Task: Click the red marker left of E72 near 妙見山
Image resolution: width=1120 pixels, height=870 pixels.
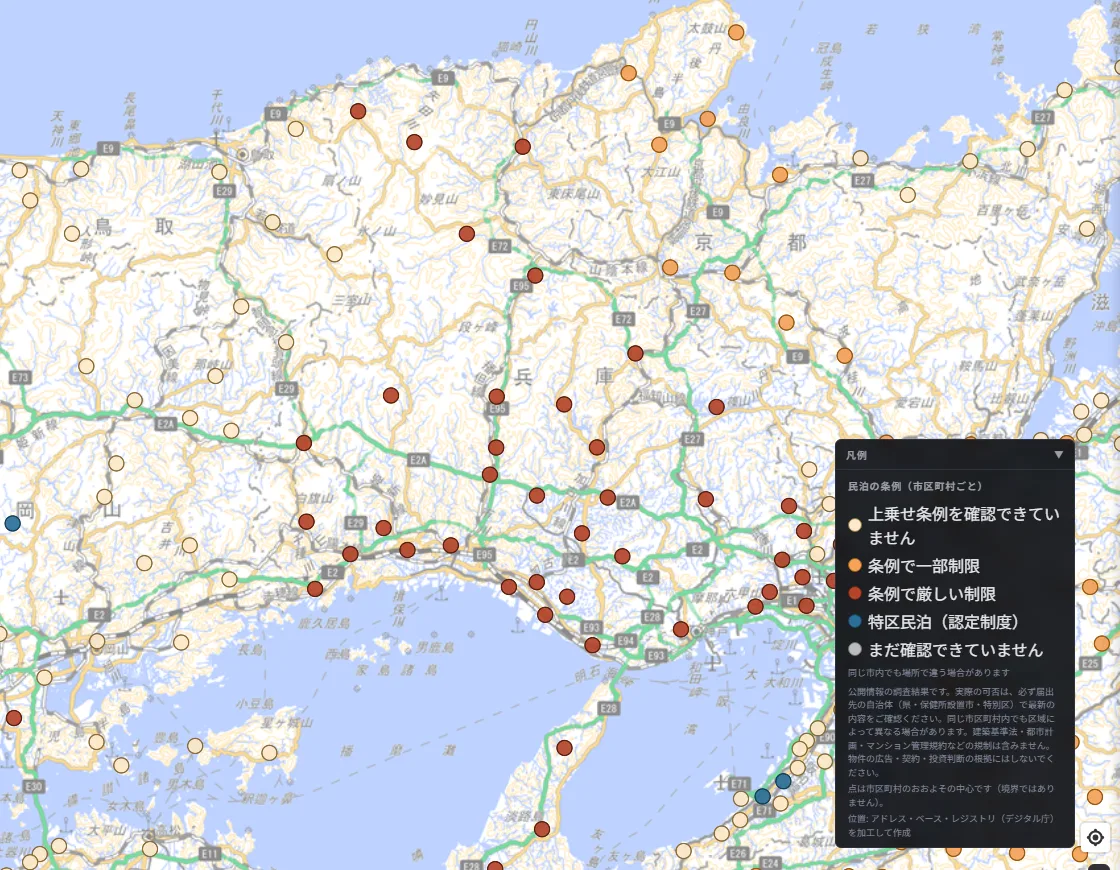Action: pyautogui.click(x=466, y=234)
